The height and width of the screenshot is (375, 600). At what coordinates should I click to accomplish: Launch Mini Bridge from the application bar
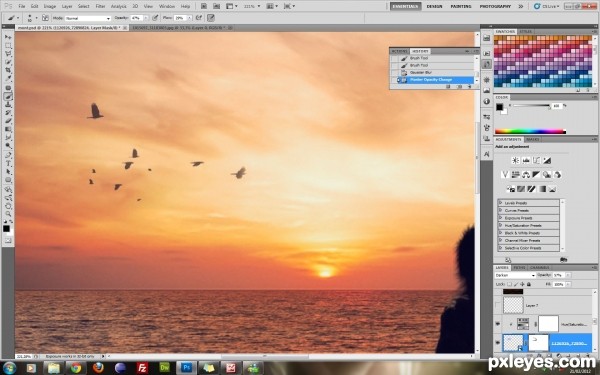[217, 6]
